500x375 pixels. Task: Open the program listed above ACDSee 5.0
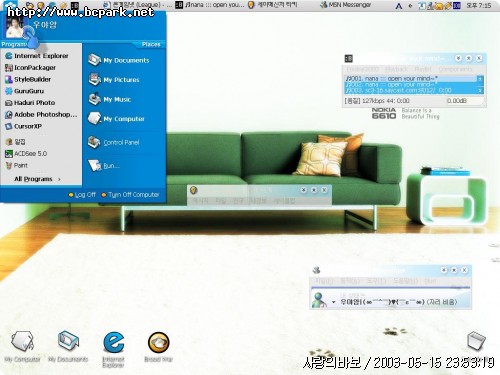tap(15, 142)
